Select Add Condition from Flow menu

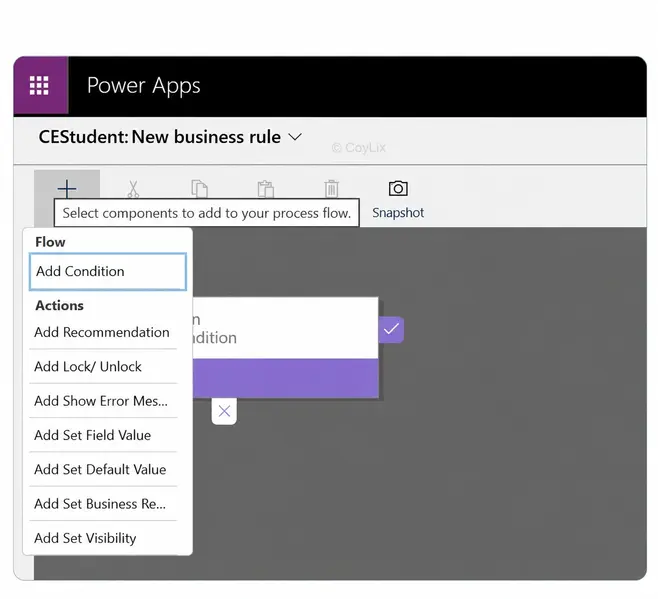(108, 272)
